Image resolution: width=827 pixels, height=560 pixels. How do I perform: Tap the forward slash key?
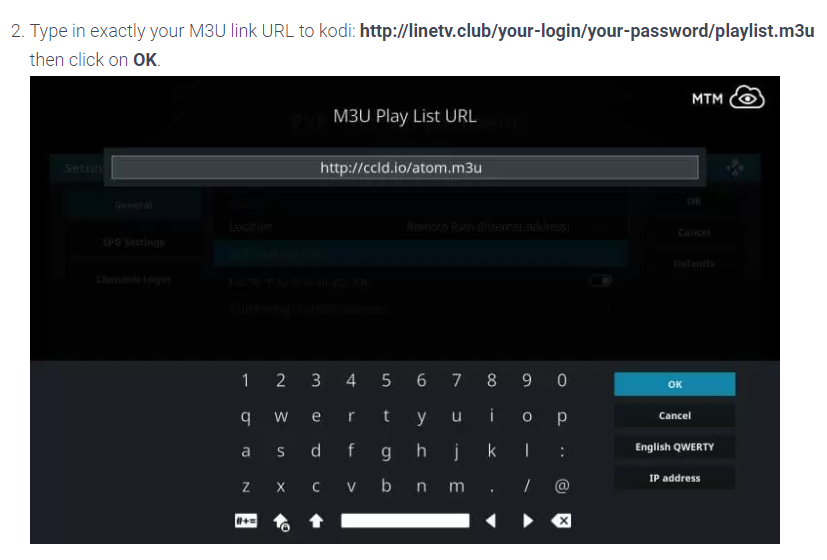point(527,486)
